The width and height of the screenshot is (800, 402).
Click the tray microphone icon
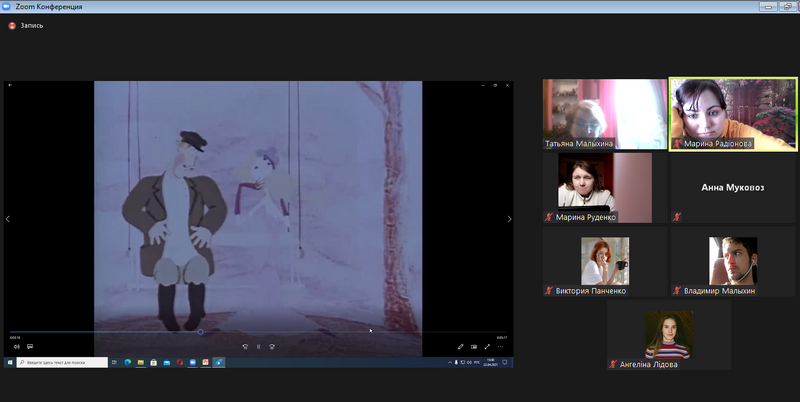[456, 362]
